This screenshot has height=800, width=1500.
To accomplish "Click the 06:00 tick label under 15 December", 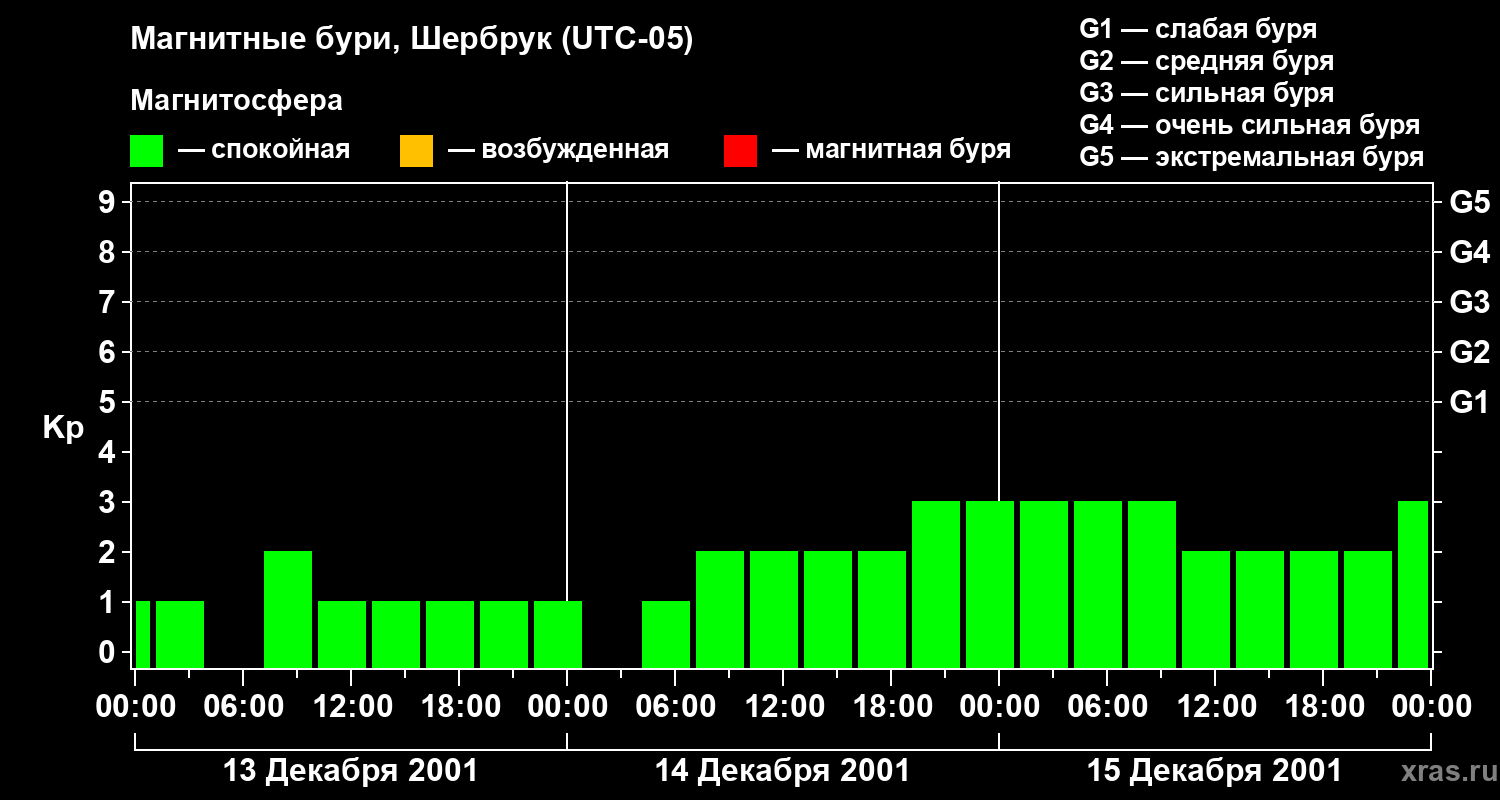I will click(1107, 706).
